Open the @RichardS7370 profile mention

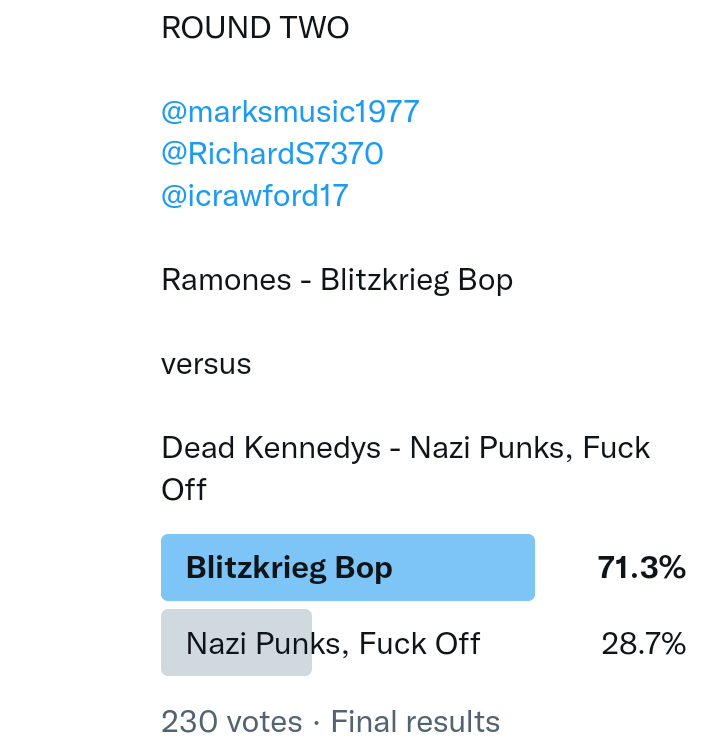[272, 153]
